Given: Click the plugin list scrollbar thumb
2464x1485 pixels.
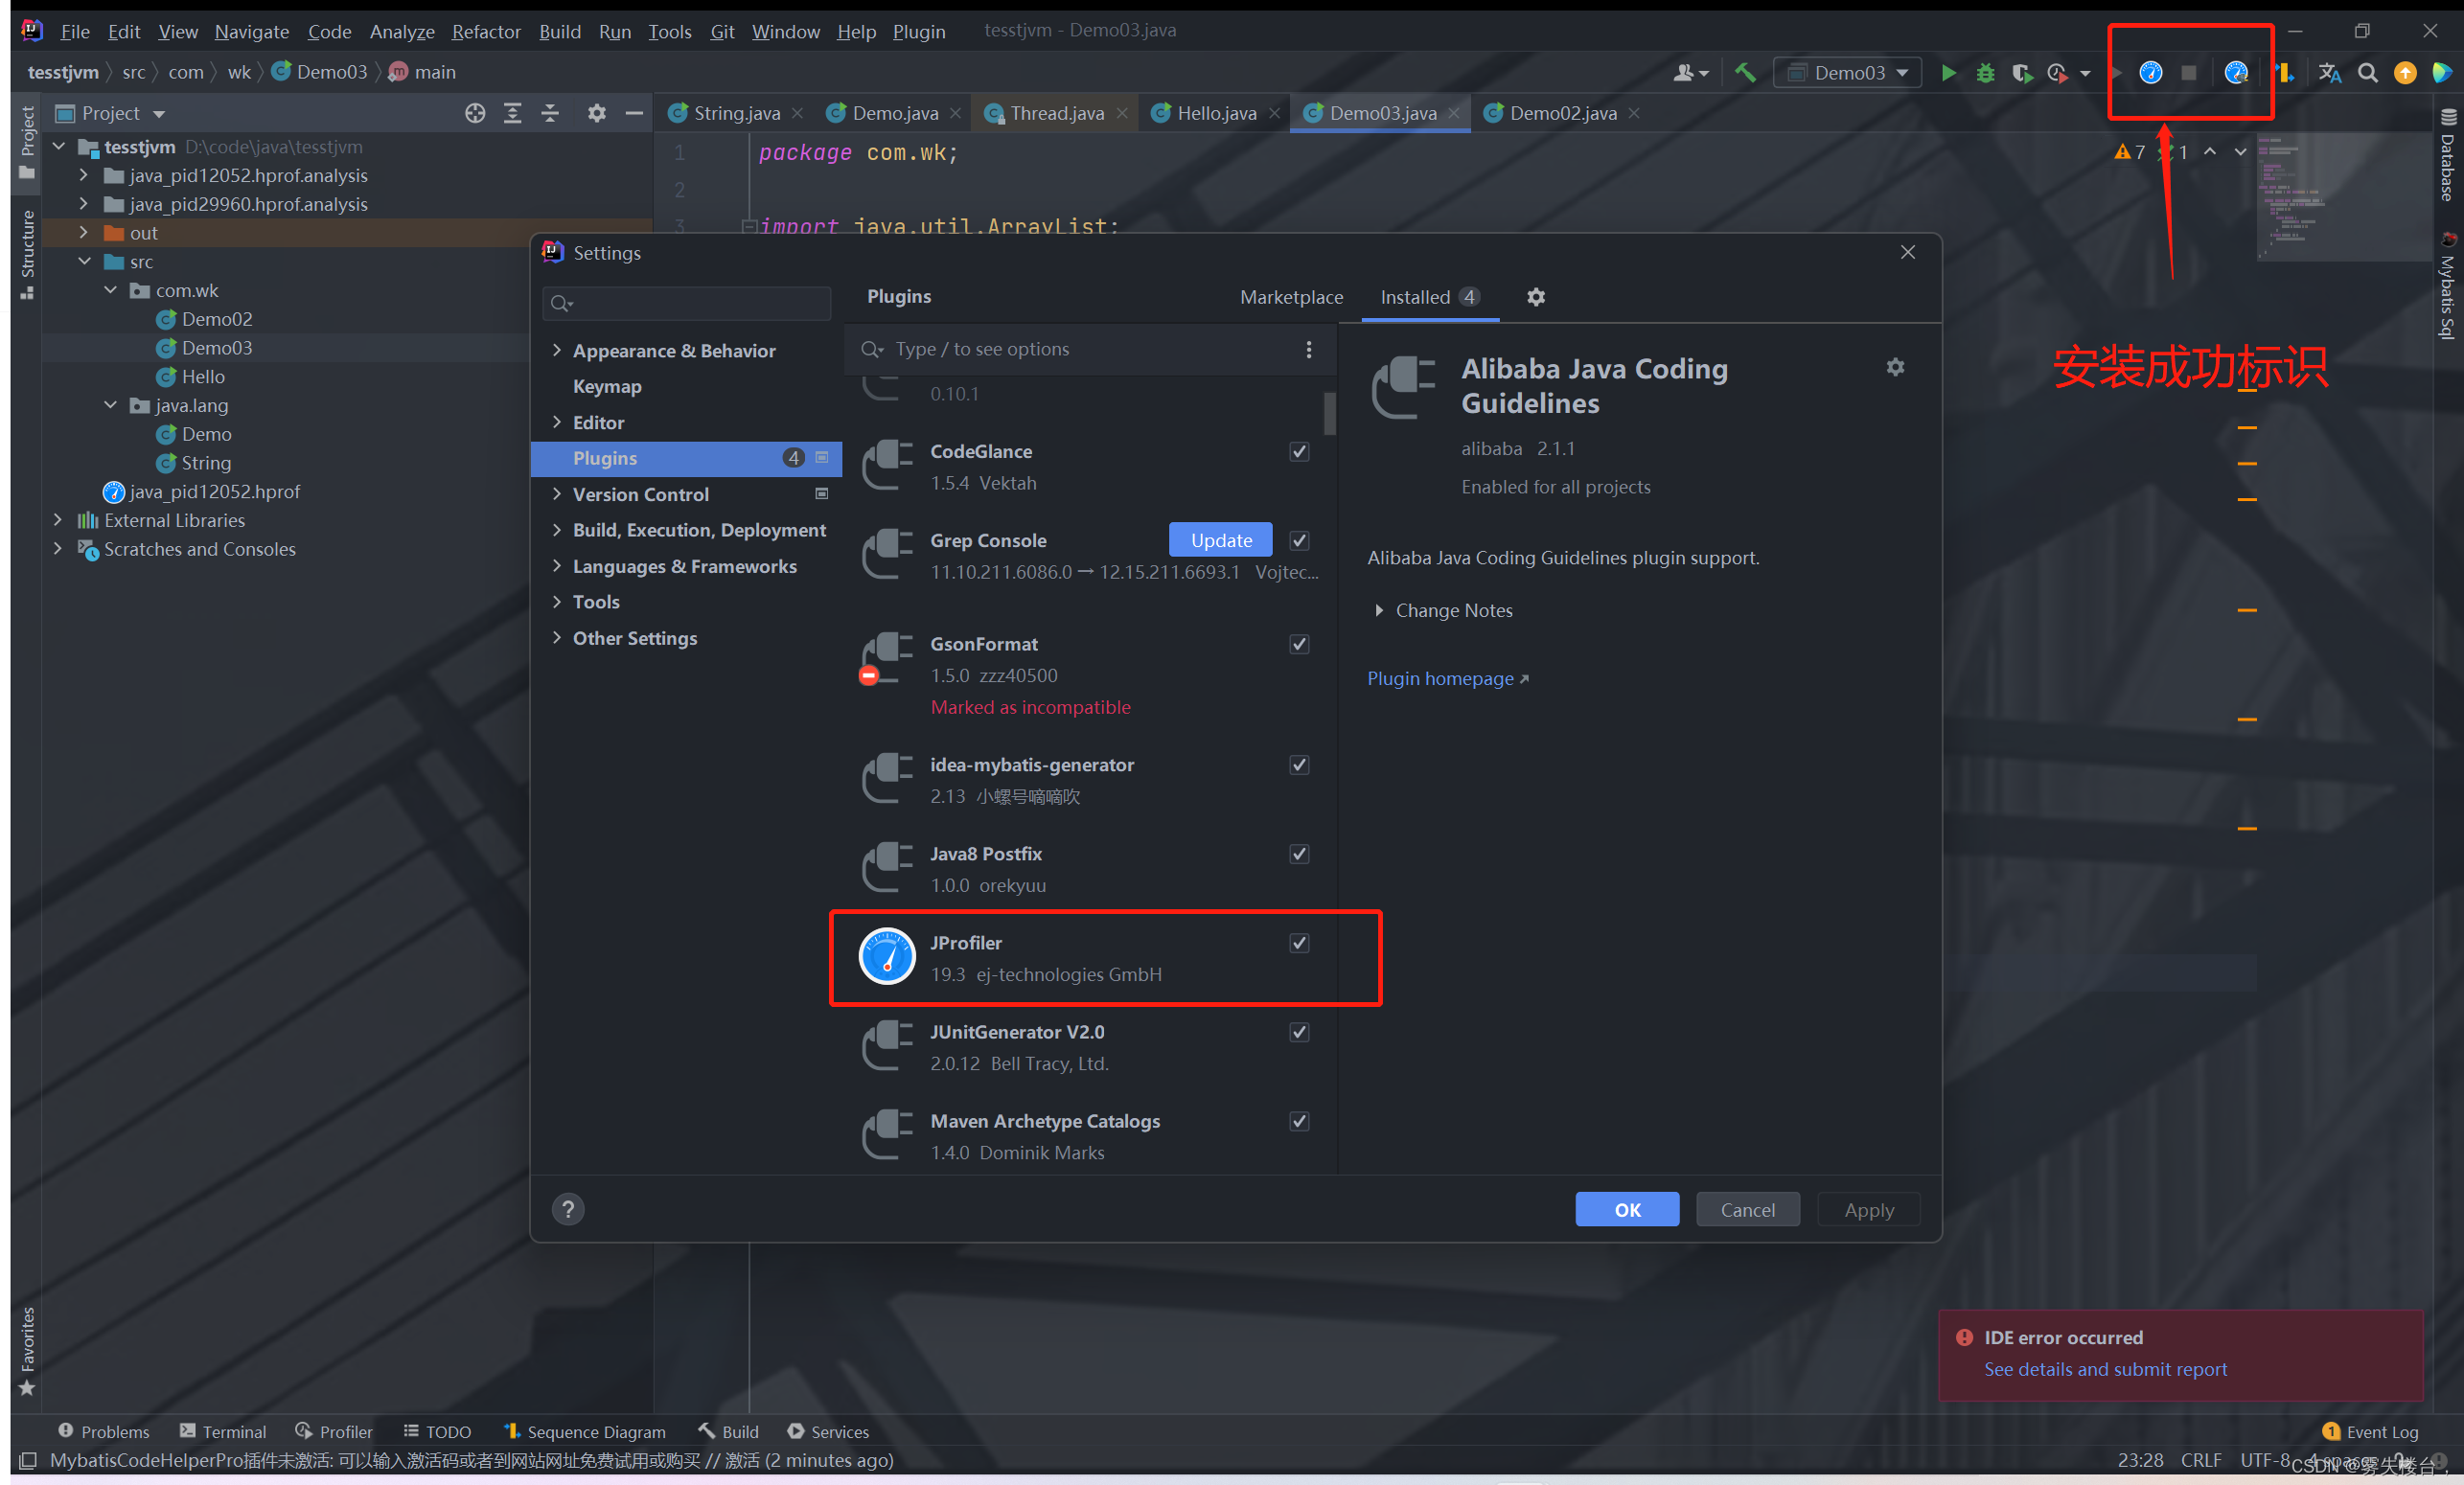Looking at the screenshot, I should coord(1329,413).
